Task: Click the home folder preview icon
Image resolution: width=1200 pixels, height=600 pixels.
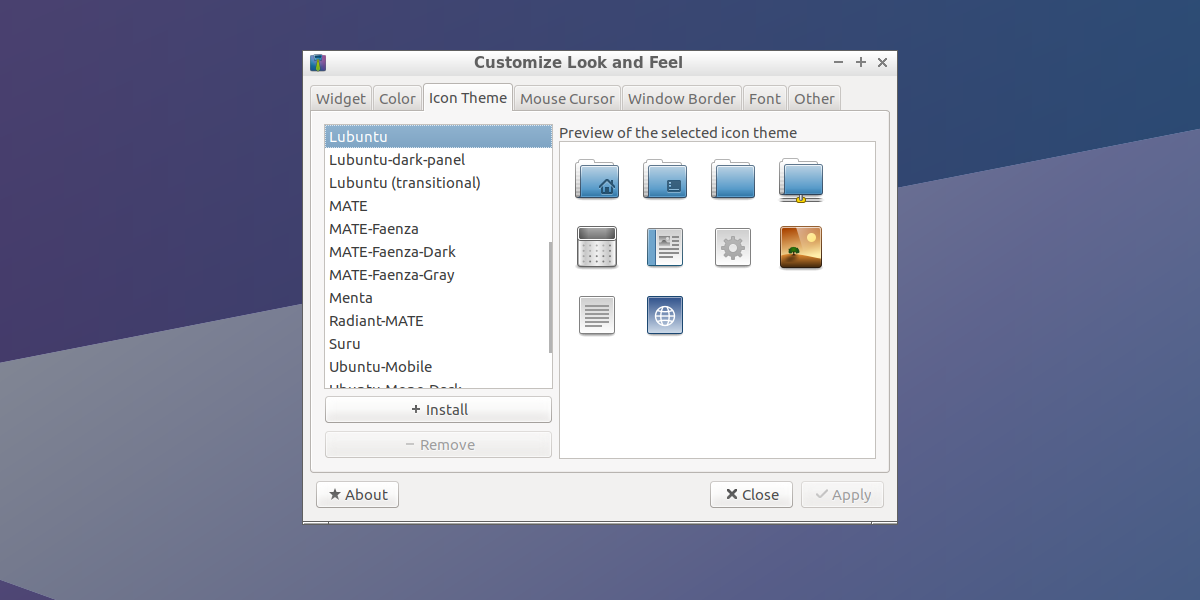Action: pyautogui.click(x=597, y=179)
